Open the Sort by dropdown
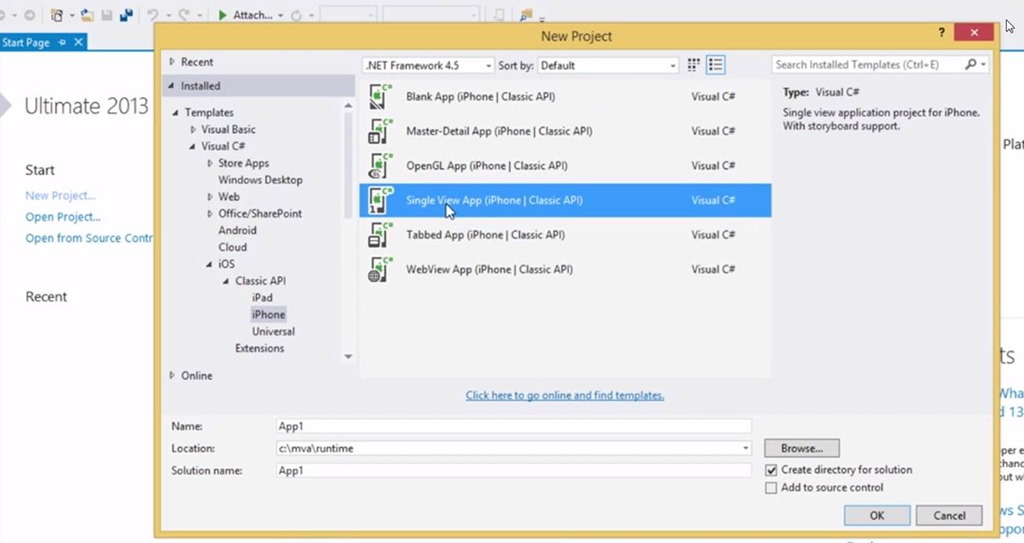The image size is (1024, 543). tap(608, 65)
